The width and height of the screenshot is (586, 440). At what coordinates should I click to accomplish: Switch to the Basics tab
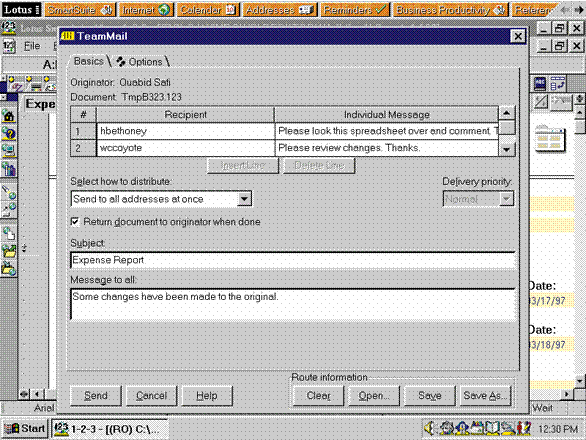tap(89, 61)
